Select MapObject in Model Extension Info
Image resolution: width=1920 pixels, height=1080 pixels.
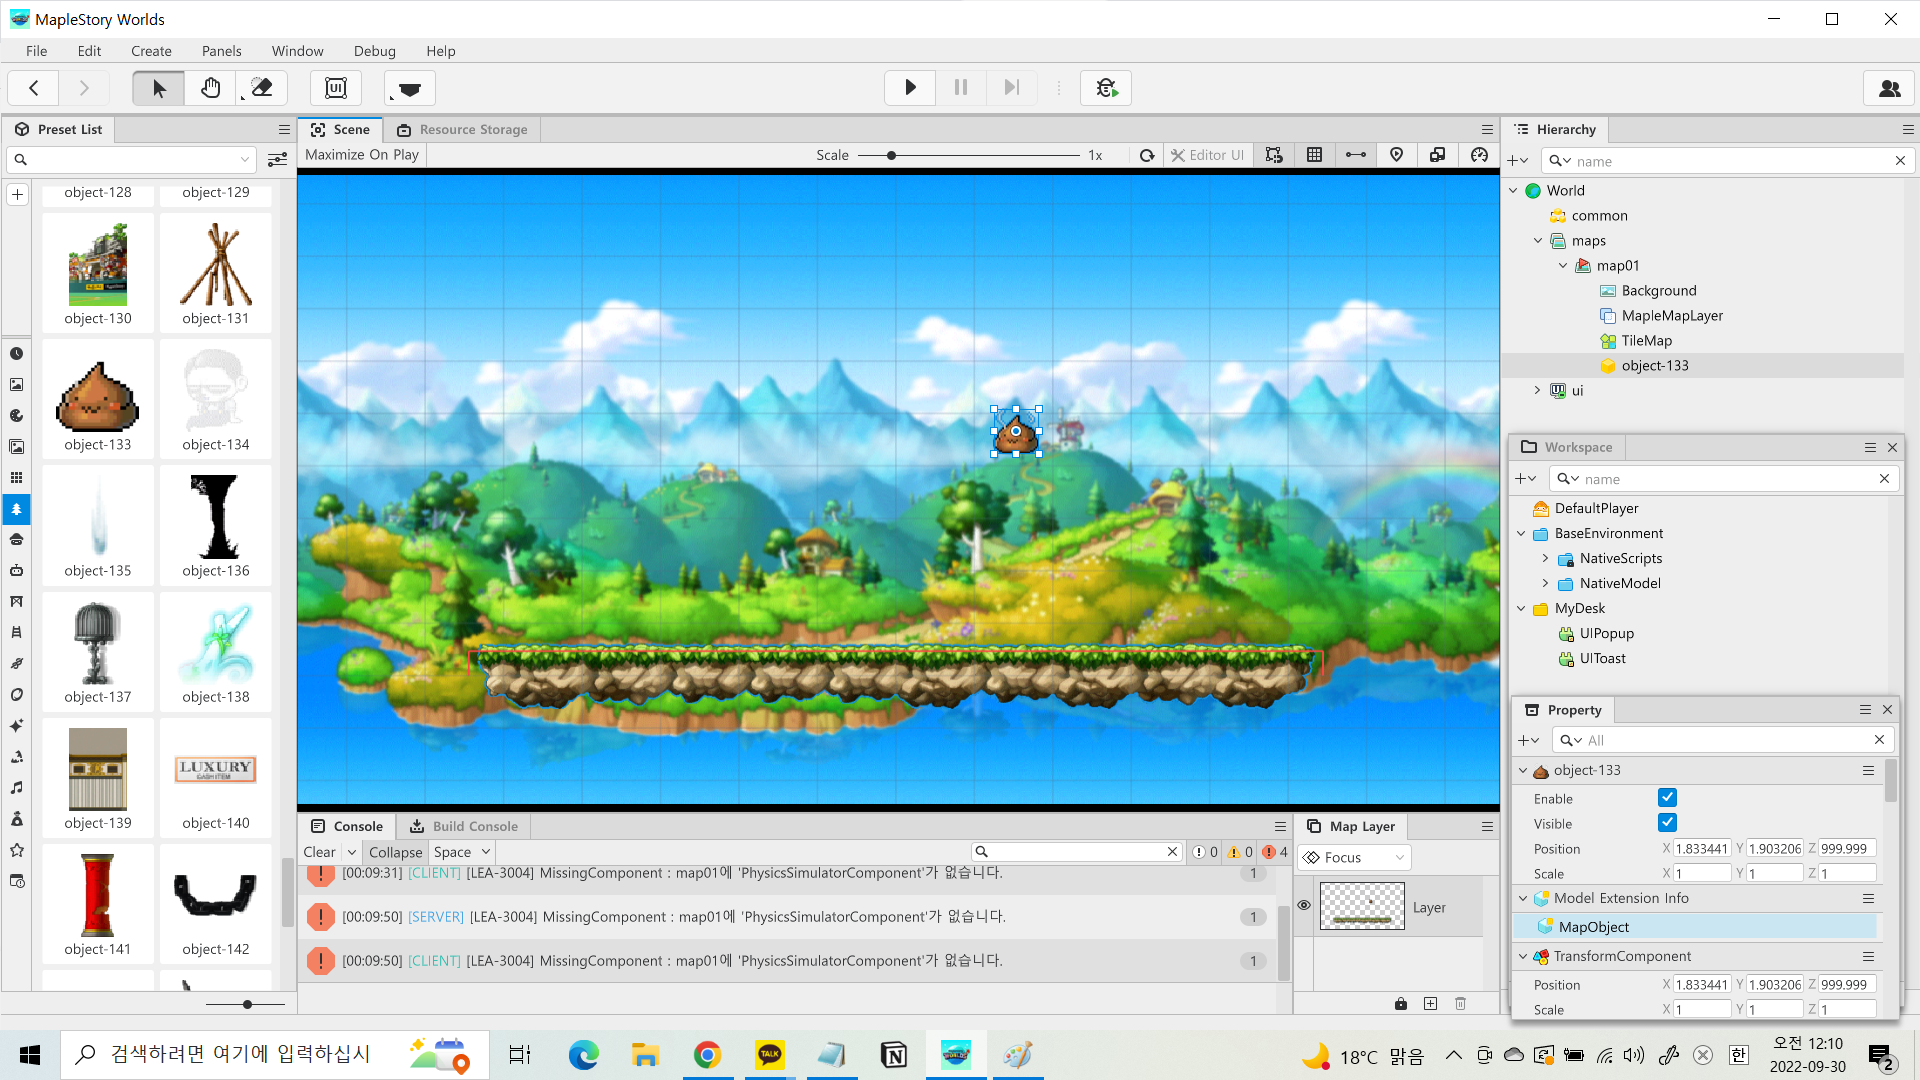1696,927
